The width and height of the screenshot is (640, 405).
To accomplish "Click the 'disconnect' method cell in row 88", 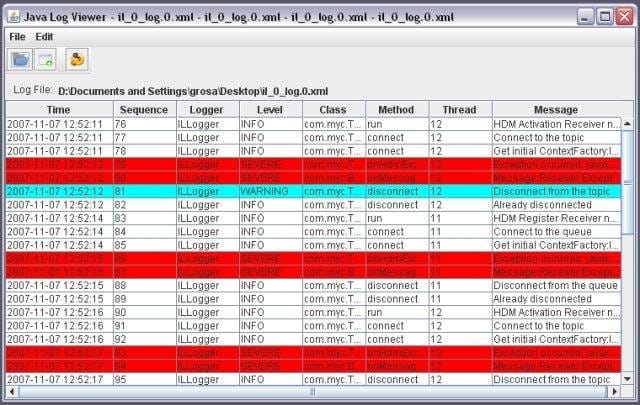I will (397, 285).
